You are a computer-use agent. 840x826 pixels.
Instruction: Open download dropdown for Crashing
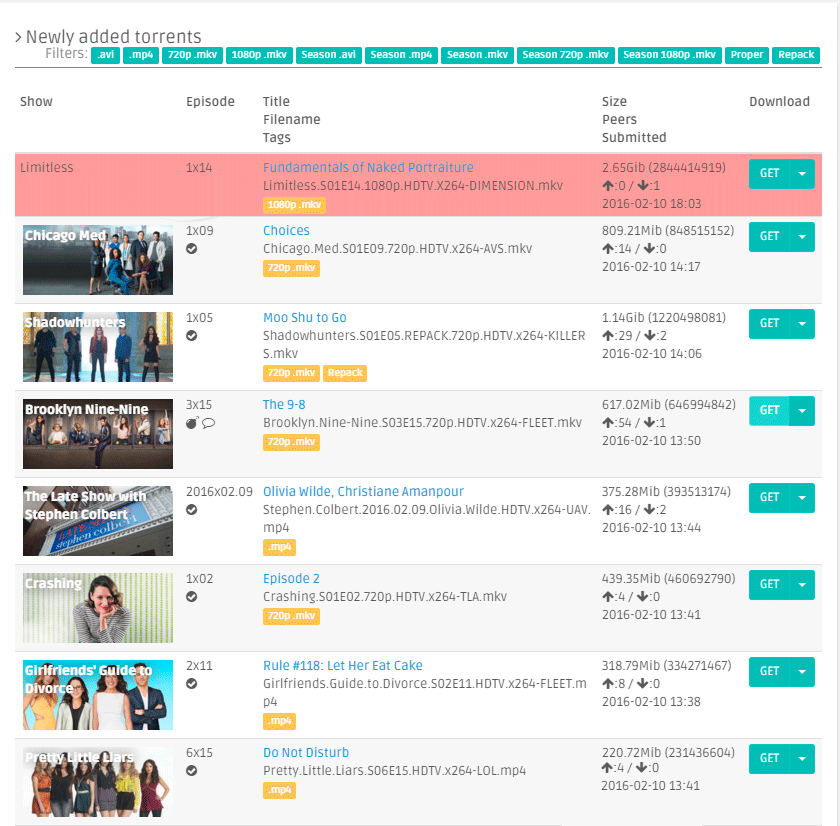tap(802, 584)
